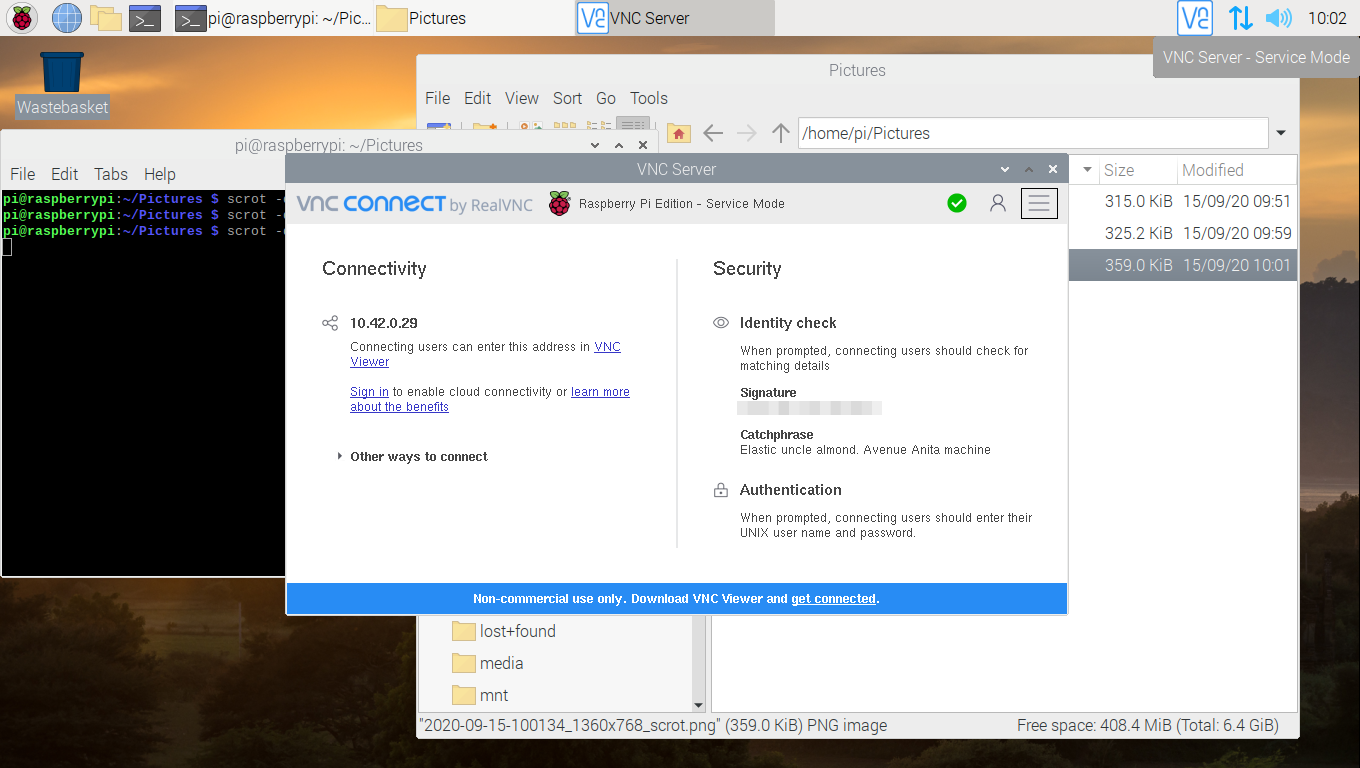Open the File menu in Pictures window
Image resolution: width=1360 pixels, height=768 pixels.
coord(437,98)
